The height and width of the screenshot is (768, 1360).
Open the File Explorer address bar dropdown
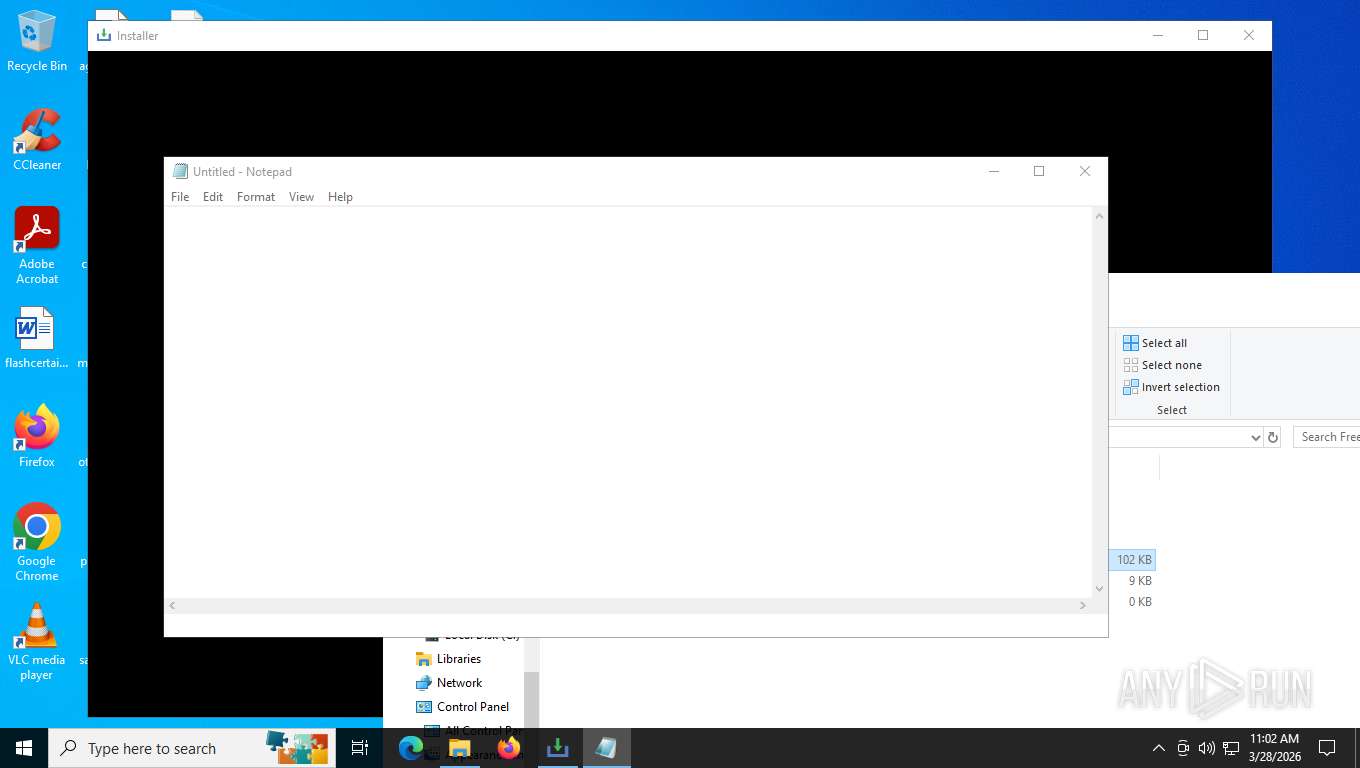click(x=1256, y=437)
